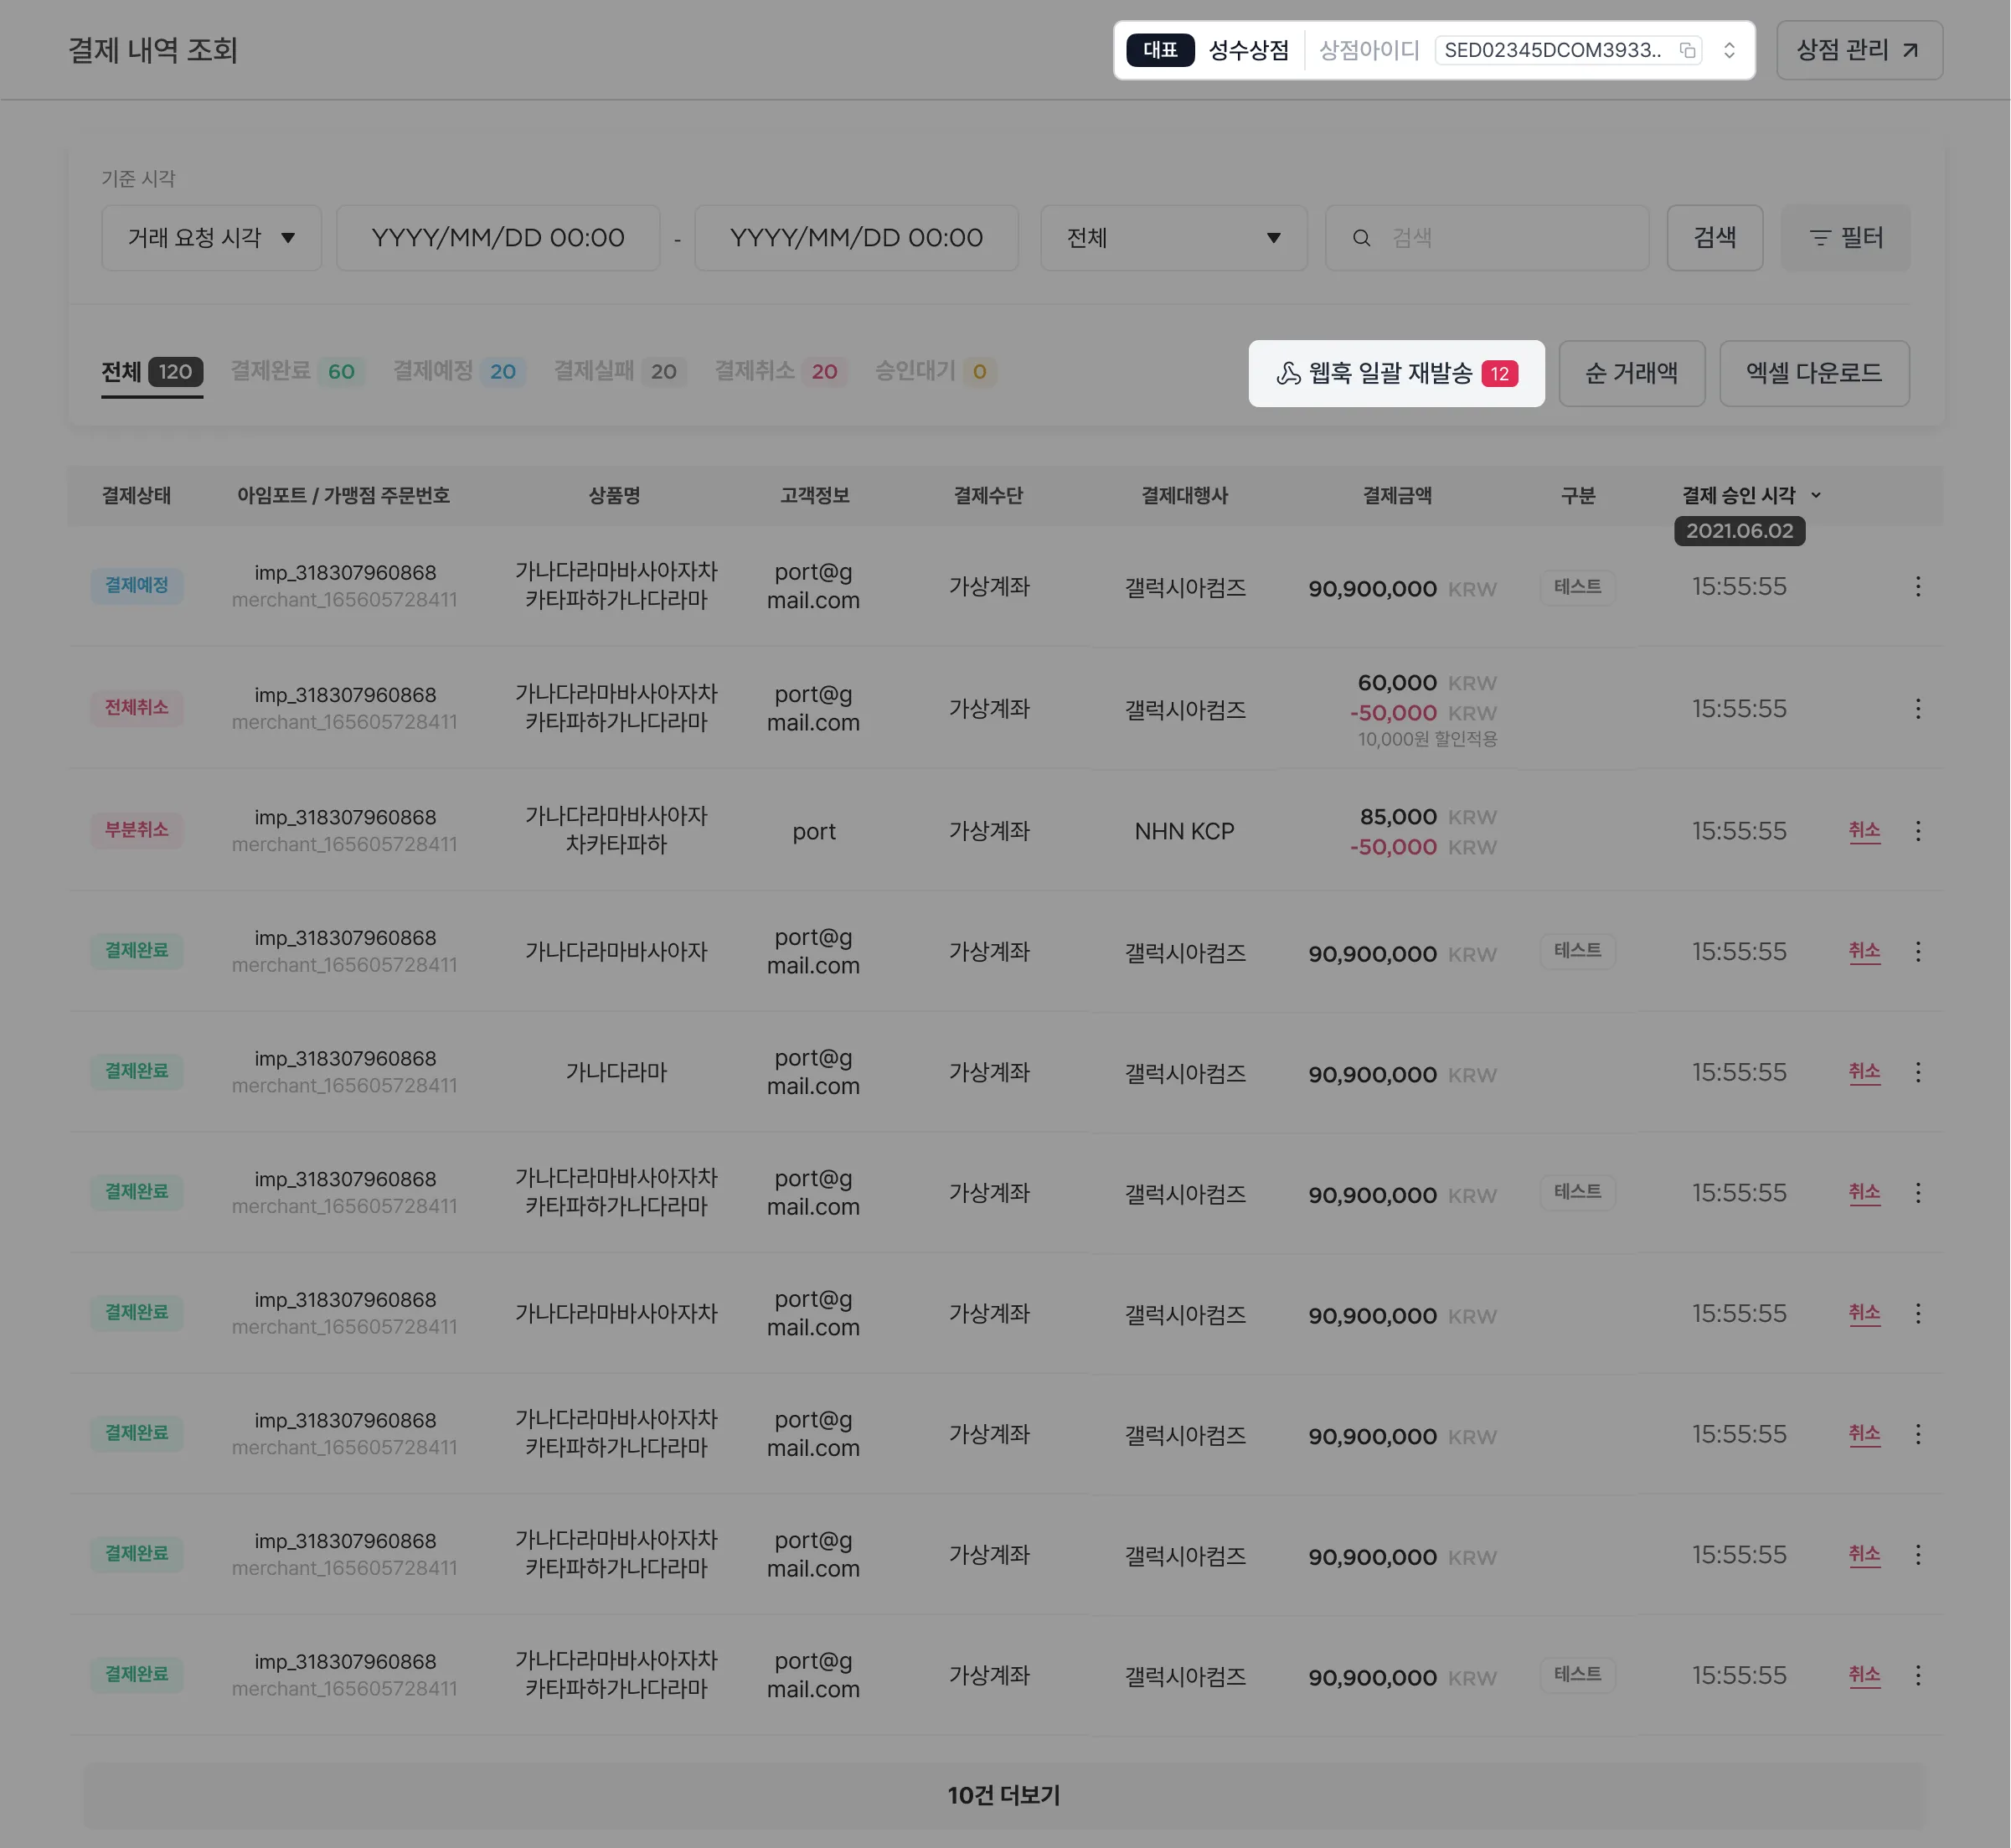Click webhook icon in 웹훅 일괄 재발송

pyautogui.click(x=1288, y=374)
